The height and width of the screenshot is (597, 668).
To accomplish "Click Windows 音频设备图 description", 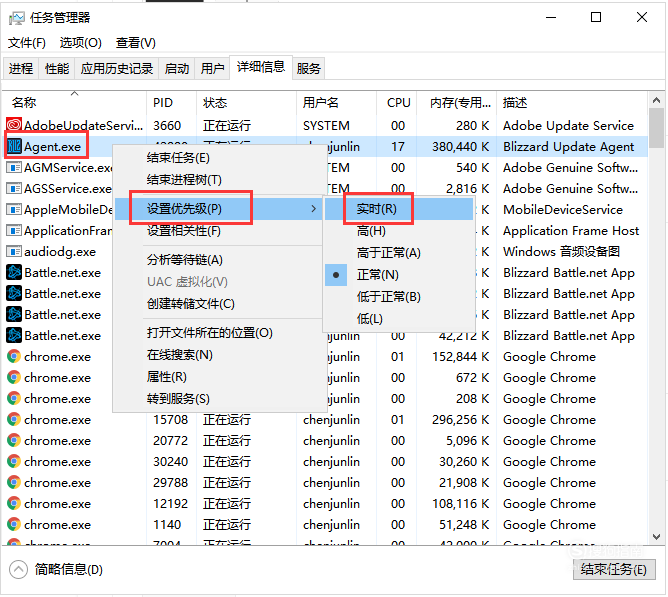I will [x=561, y=251].
